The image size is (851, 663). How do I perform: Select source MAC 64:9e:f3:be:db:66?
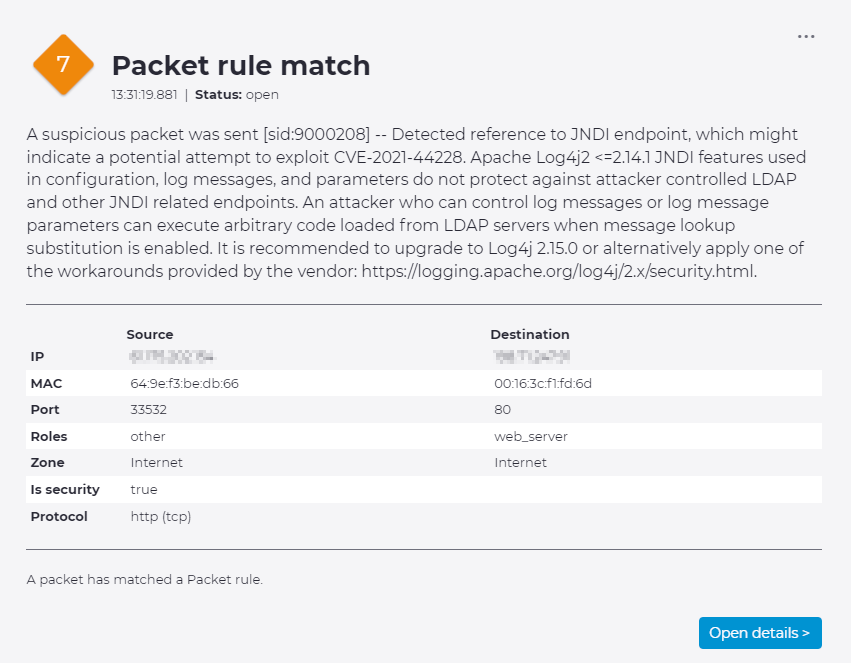tap(184, 383)
